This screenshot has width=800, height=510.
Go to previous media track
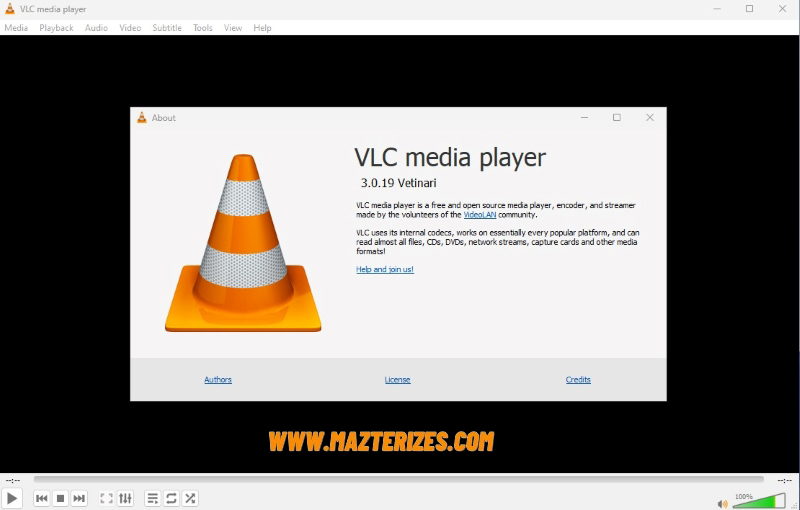tap(42, 498)
